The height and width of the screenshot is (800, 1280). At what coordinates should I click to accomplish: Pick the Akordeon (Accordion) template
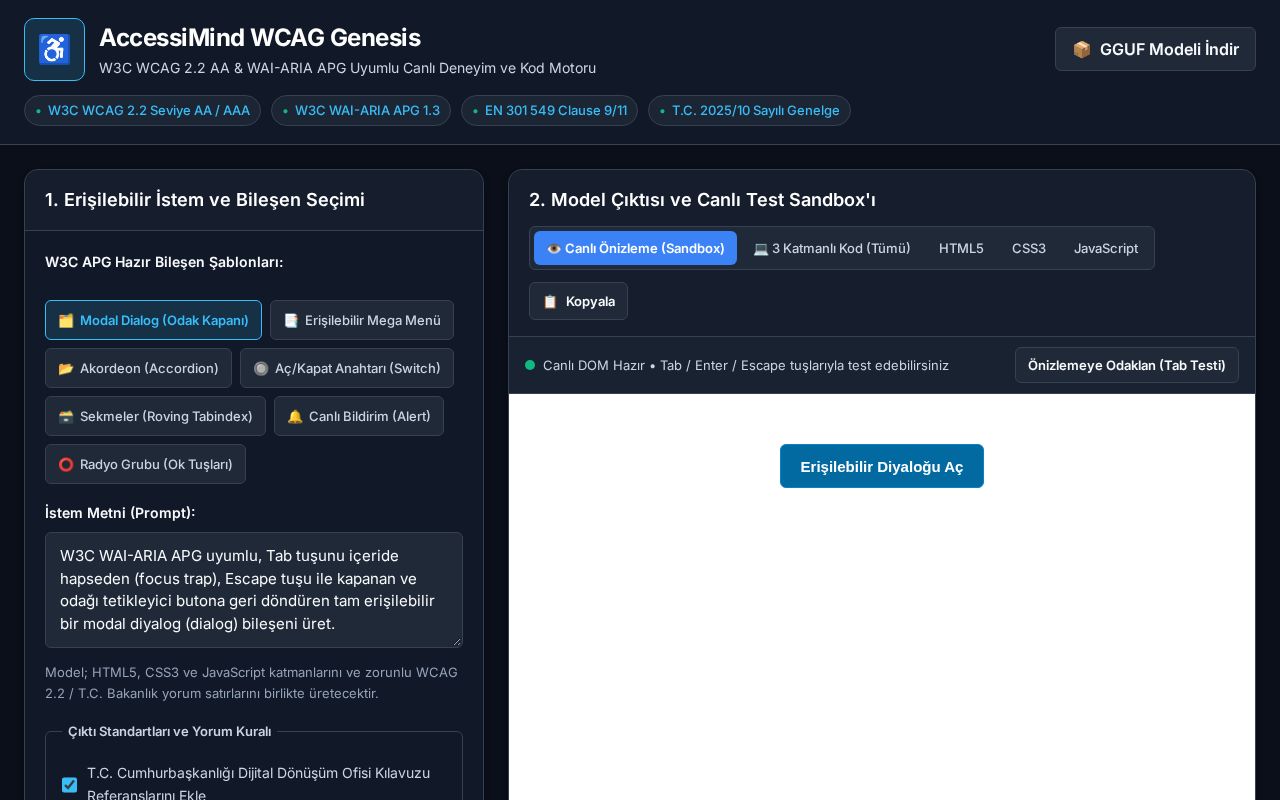[138, 368]
